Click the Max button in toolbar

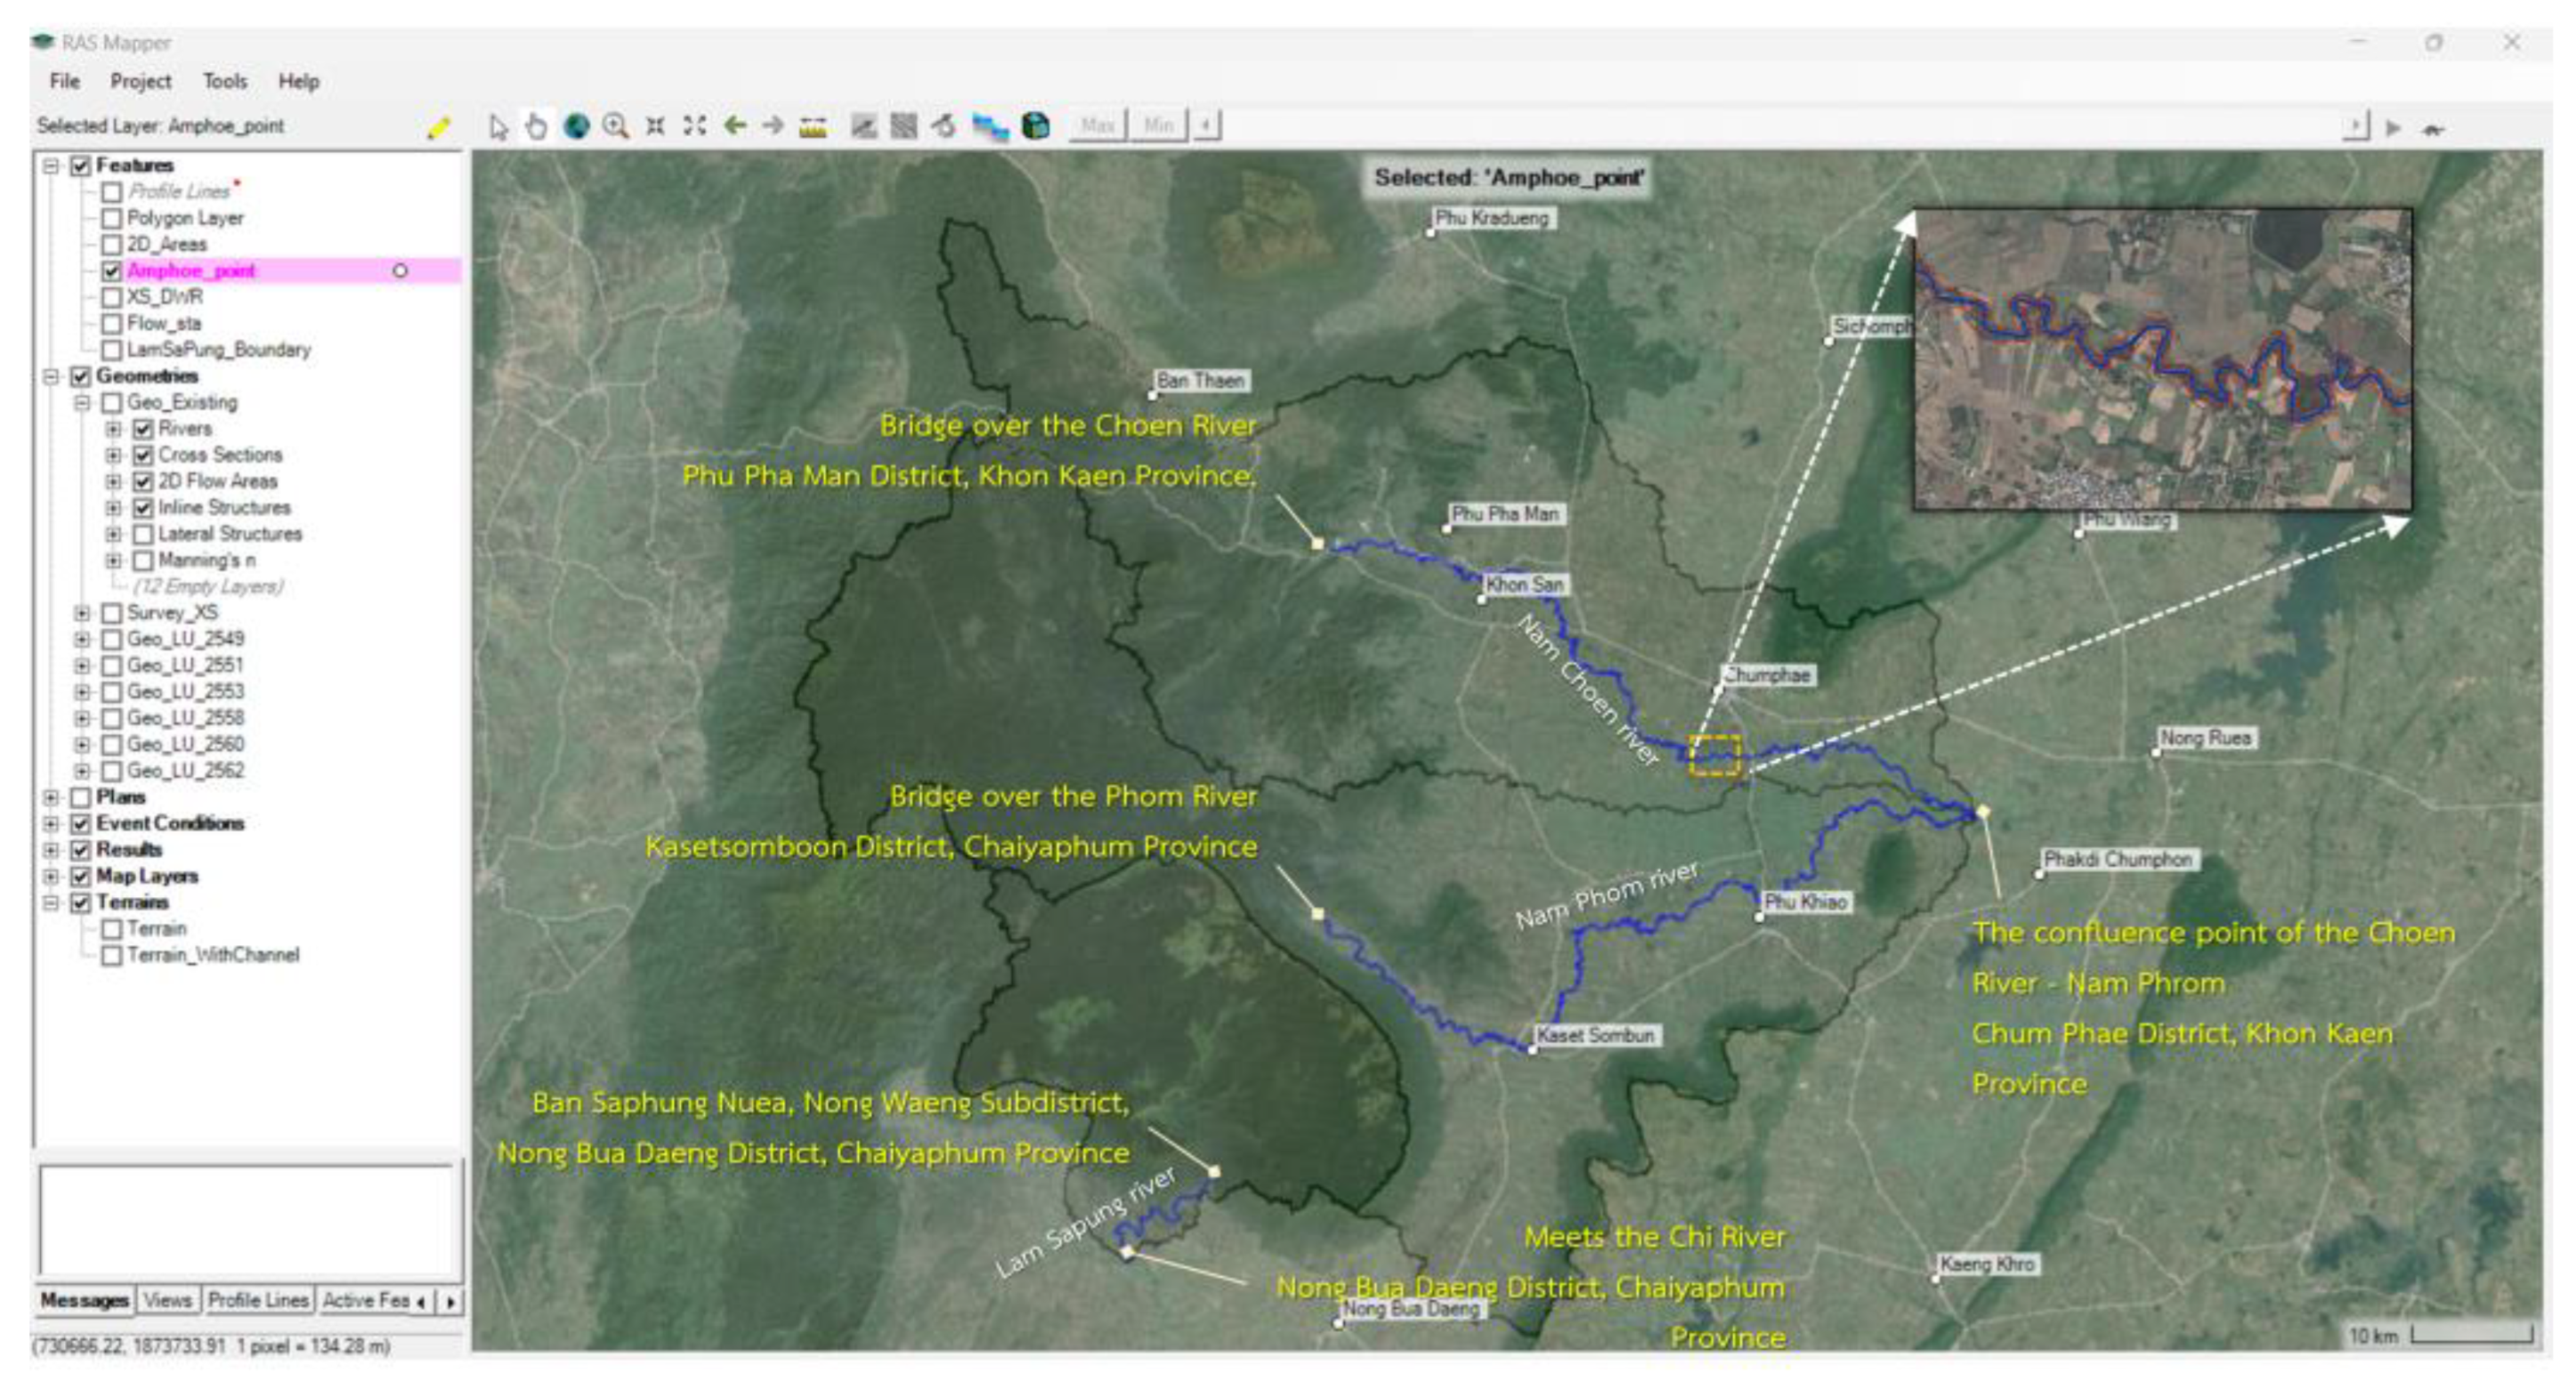click(x=1097, y=126)
